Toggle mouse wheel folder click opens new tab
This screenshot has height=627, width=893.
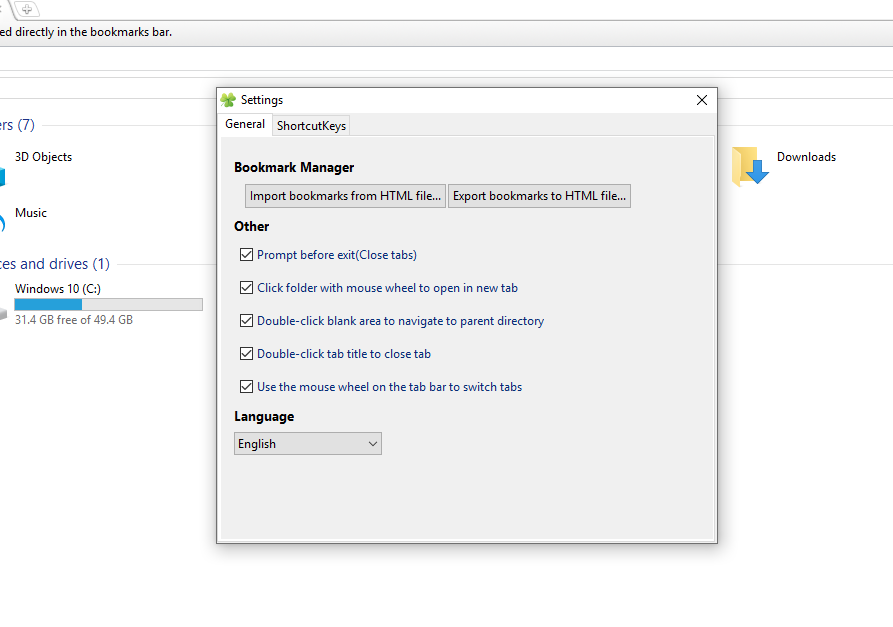pos(247,288)
